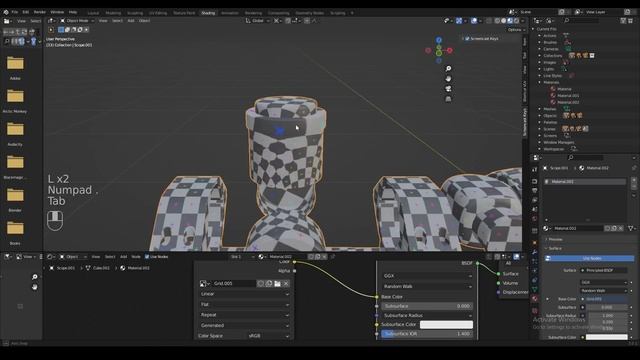Click the Subsurface Color white swatch in node

click(447, 325)
